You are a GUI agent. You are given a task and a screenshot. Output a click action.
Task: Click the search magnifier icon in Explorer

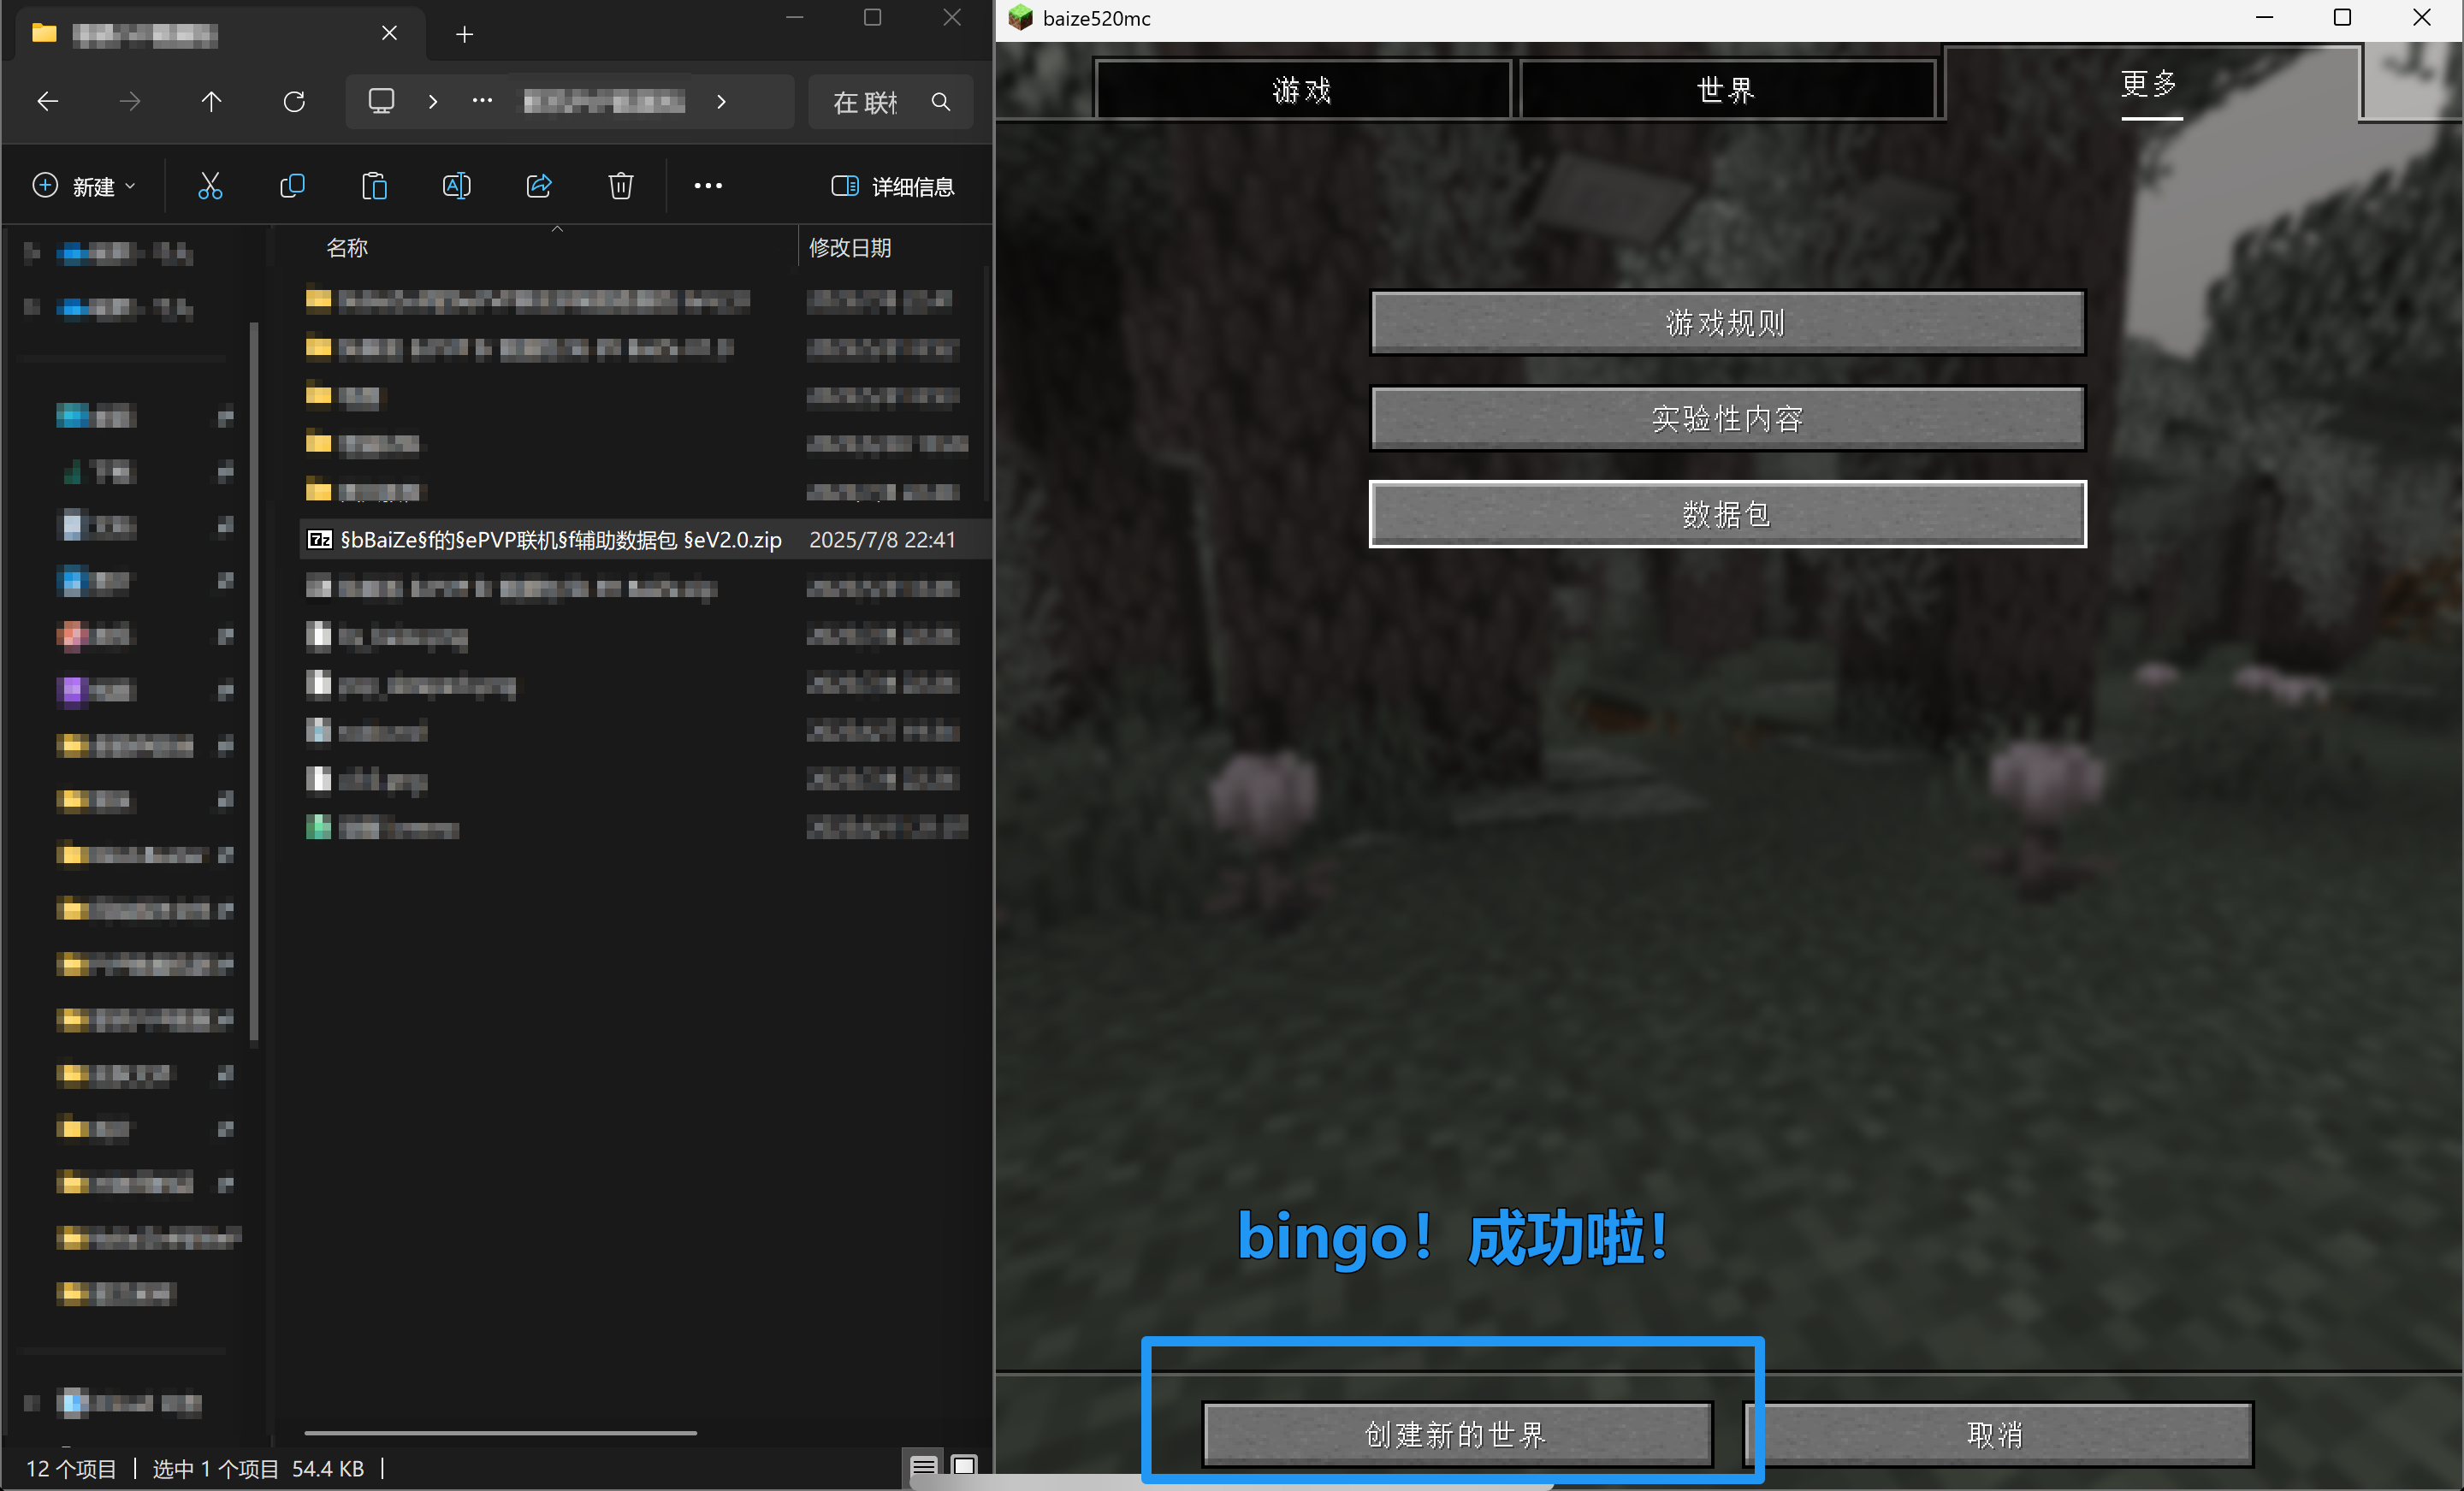(x=941, y=102)
